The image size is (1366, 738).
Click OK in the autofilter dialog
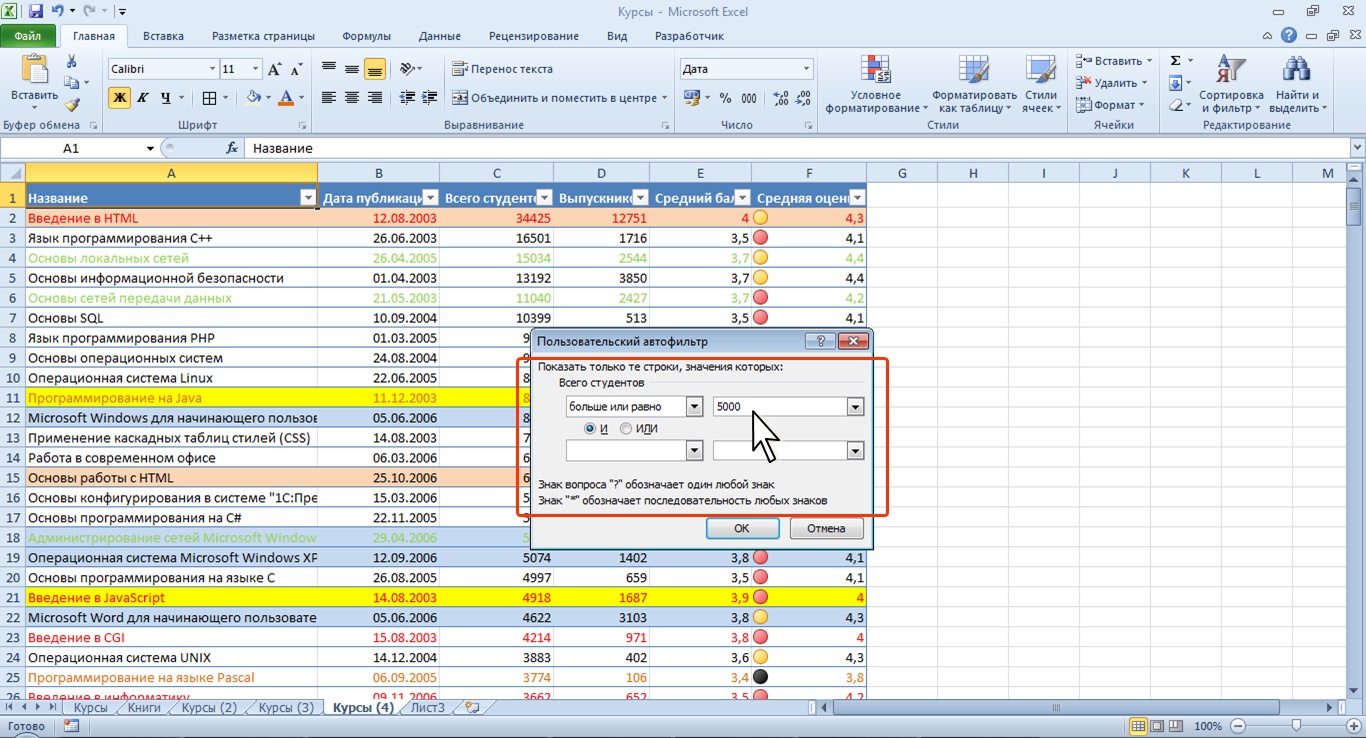[742, 528]
